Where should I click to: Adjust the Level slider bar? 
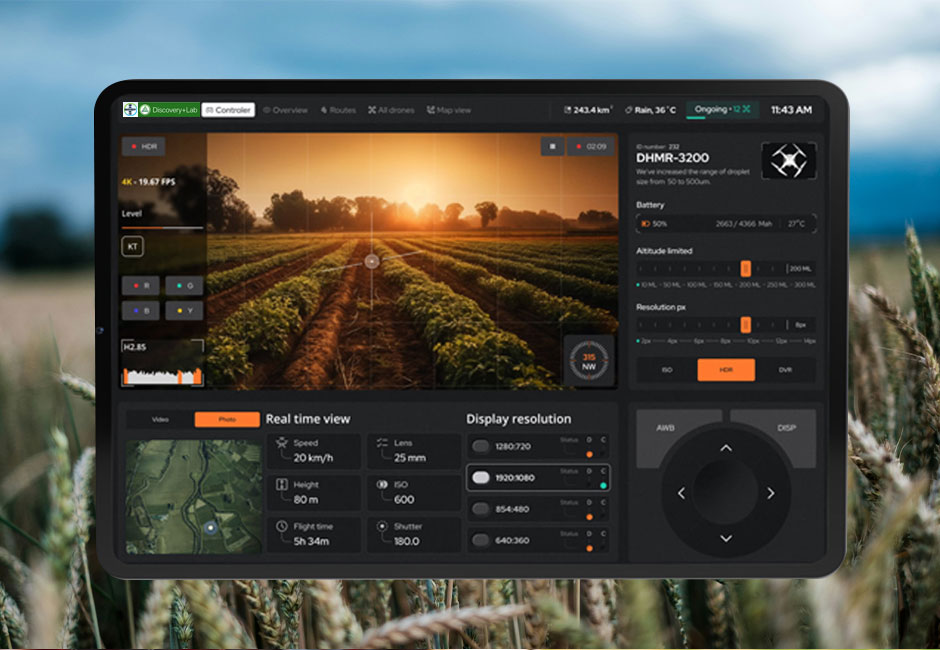coord(162,228)
